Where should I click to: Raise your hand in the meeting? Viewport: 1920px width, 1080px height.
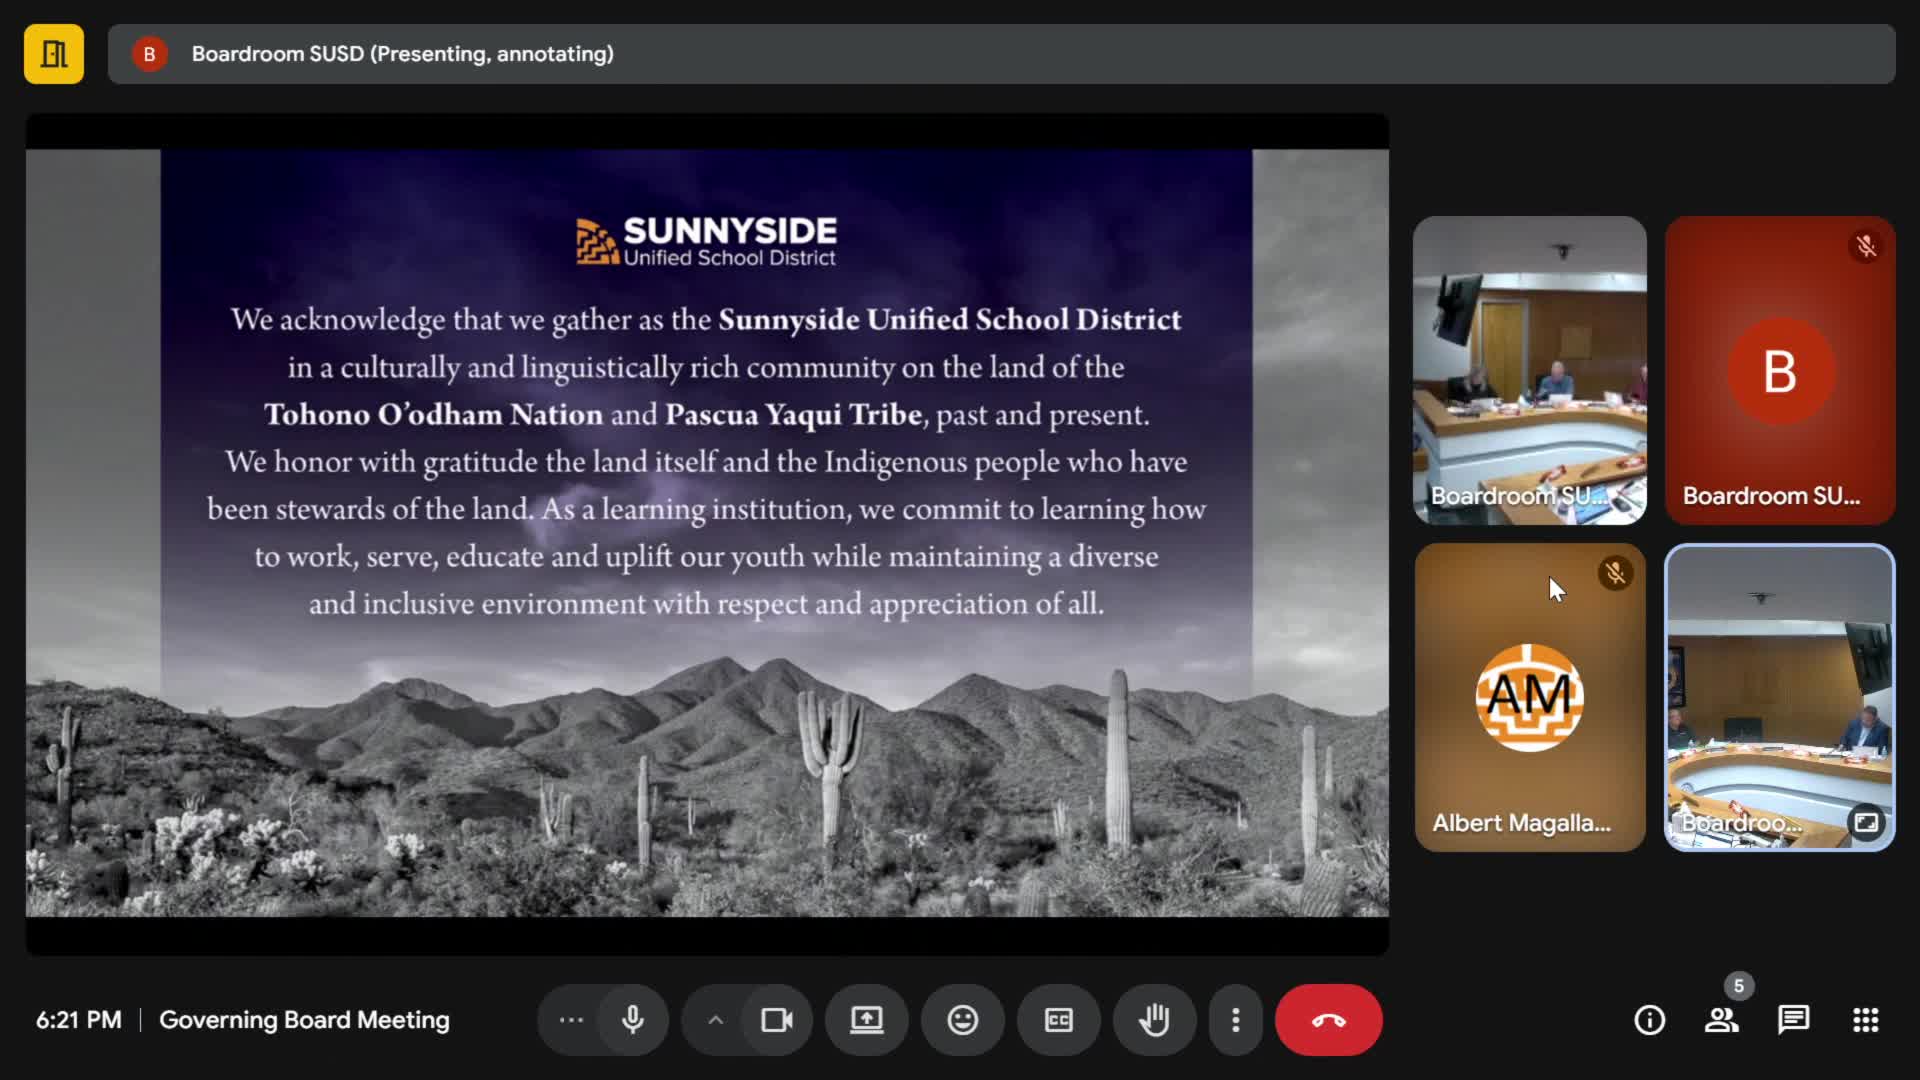[x=1154, y=1020]
